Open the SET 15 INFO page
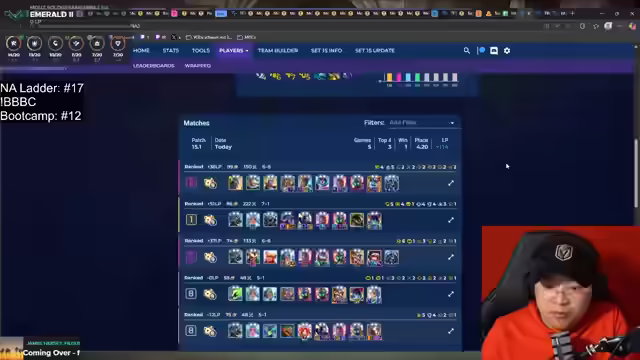This screenshot has width=640, height=360. pos(326,51)
